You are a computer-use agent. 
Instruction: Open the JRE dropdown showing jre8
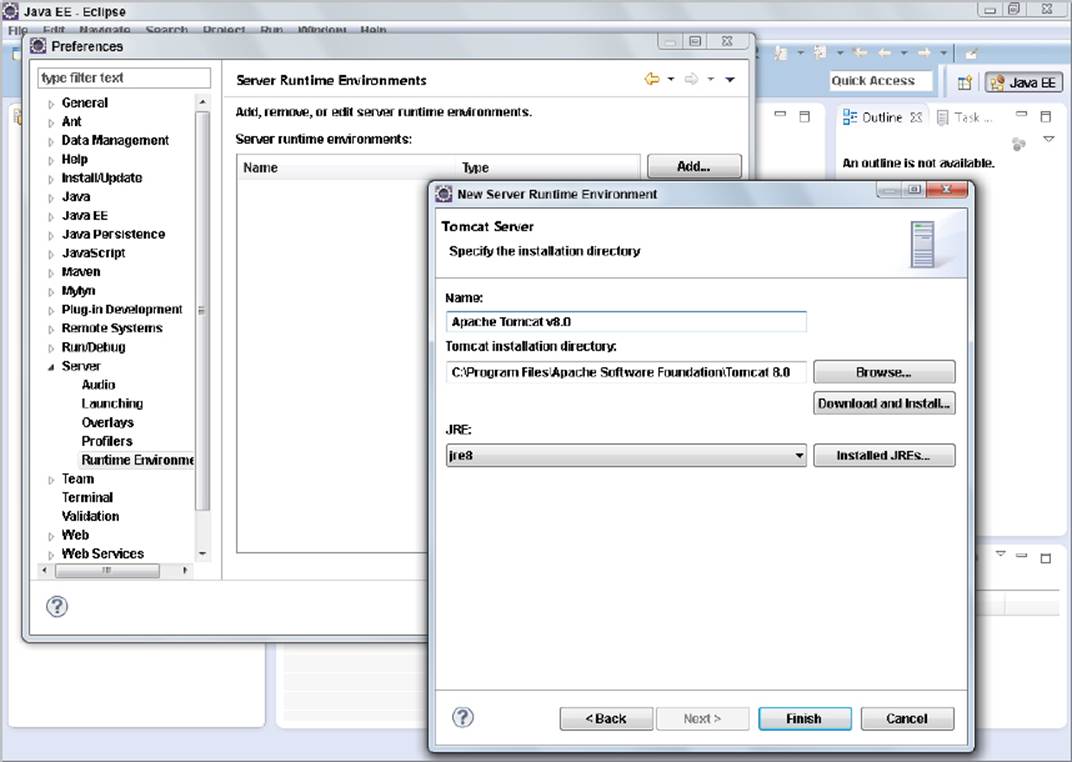626,455
